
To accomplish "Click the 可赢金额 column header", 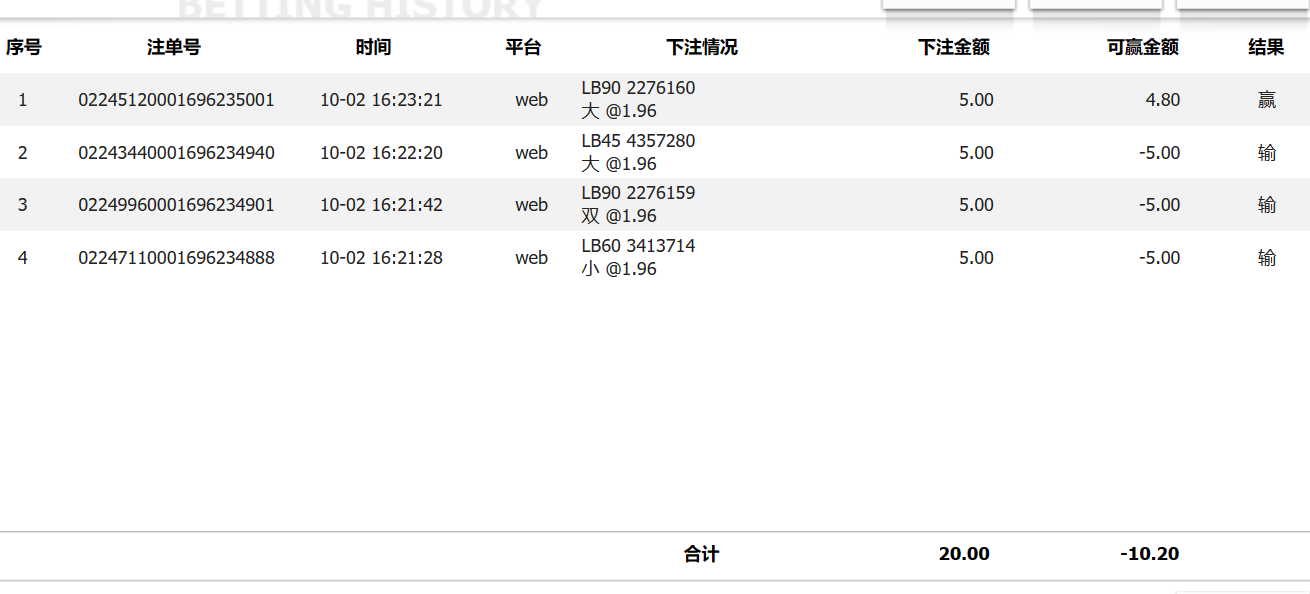I will (1142, 47).
